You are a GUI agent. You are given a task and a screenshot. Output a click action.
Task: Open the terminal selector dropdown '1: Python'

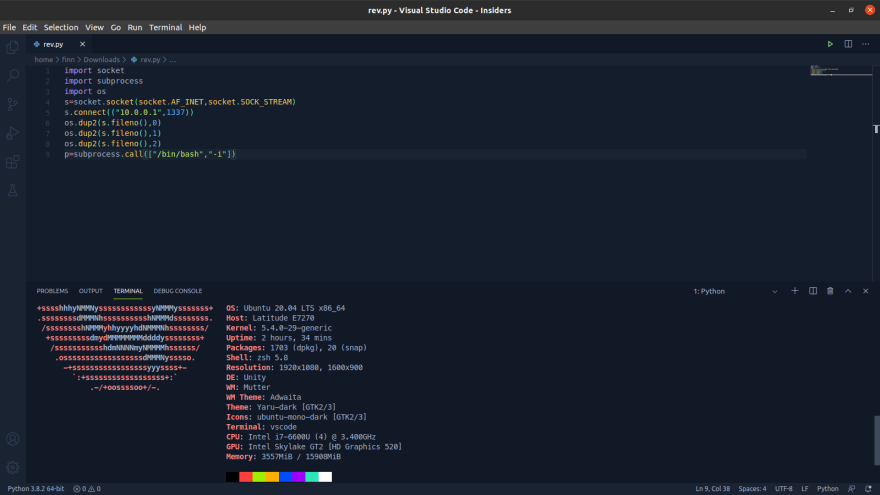point(735,291)
